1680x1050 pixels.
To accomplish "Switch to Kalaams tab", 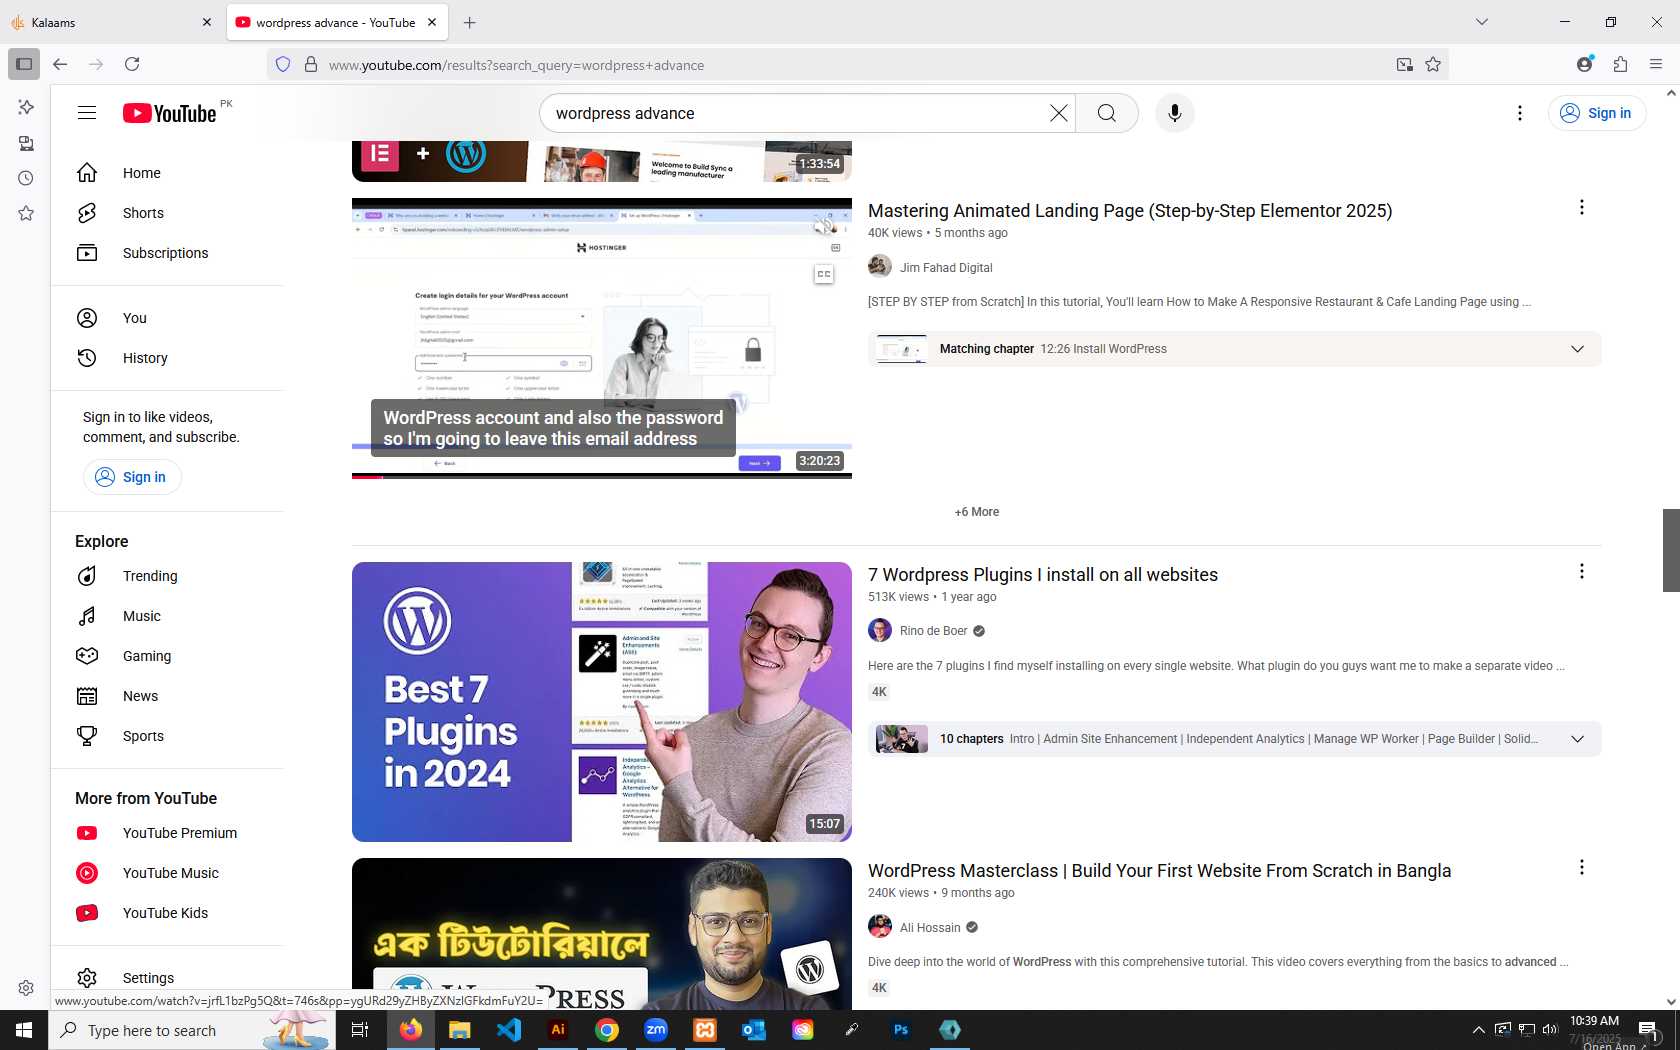I will tap(112, 22).
